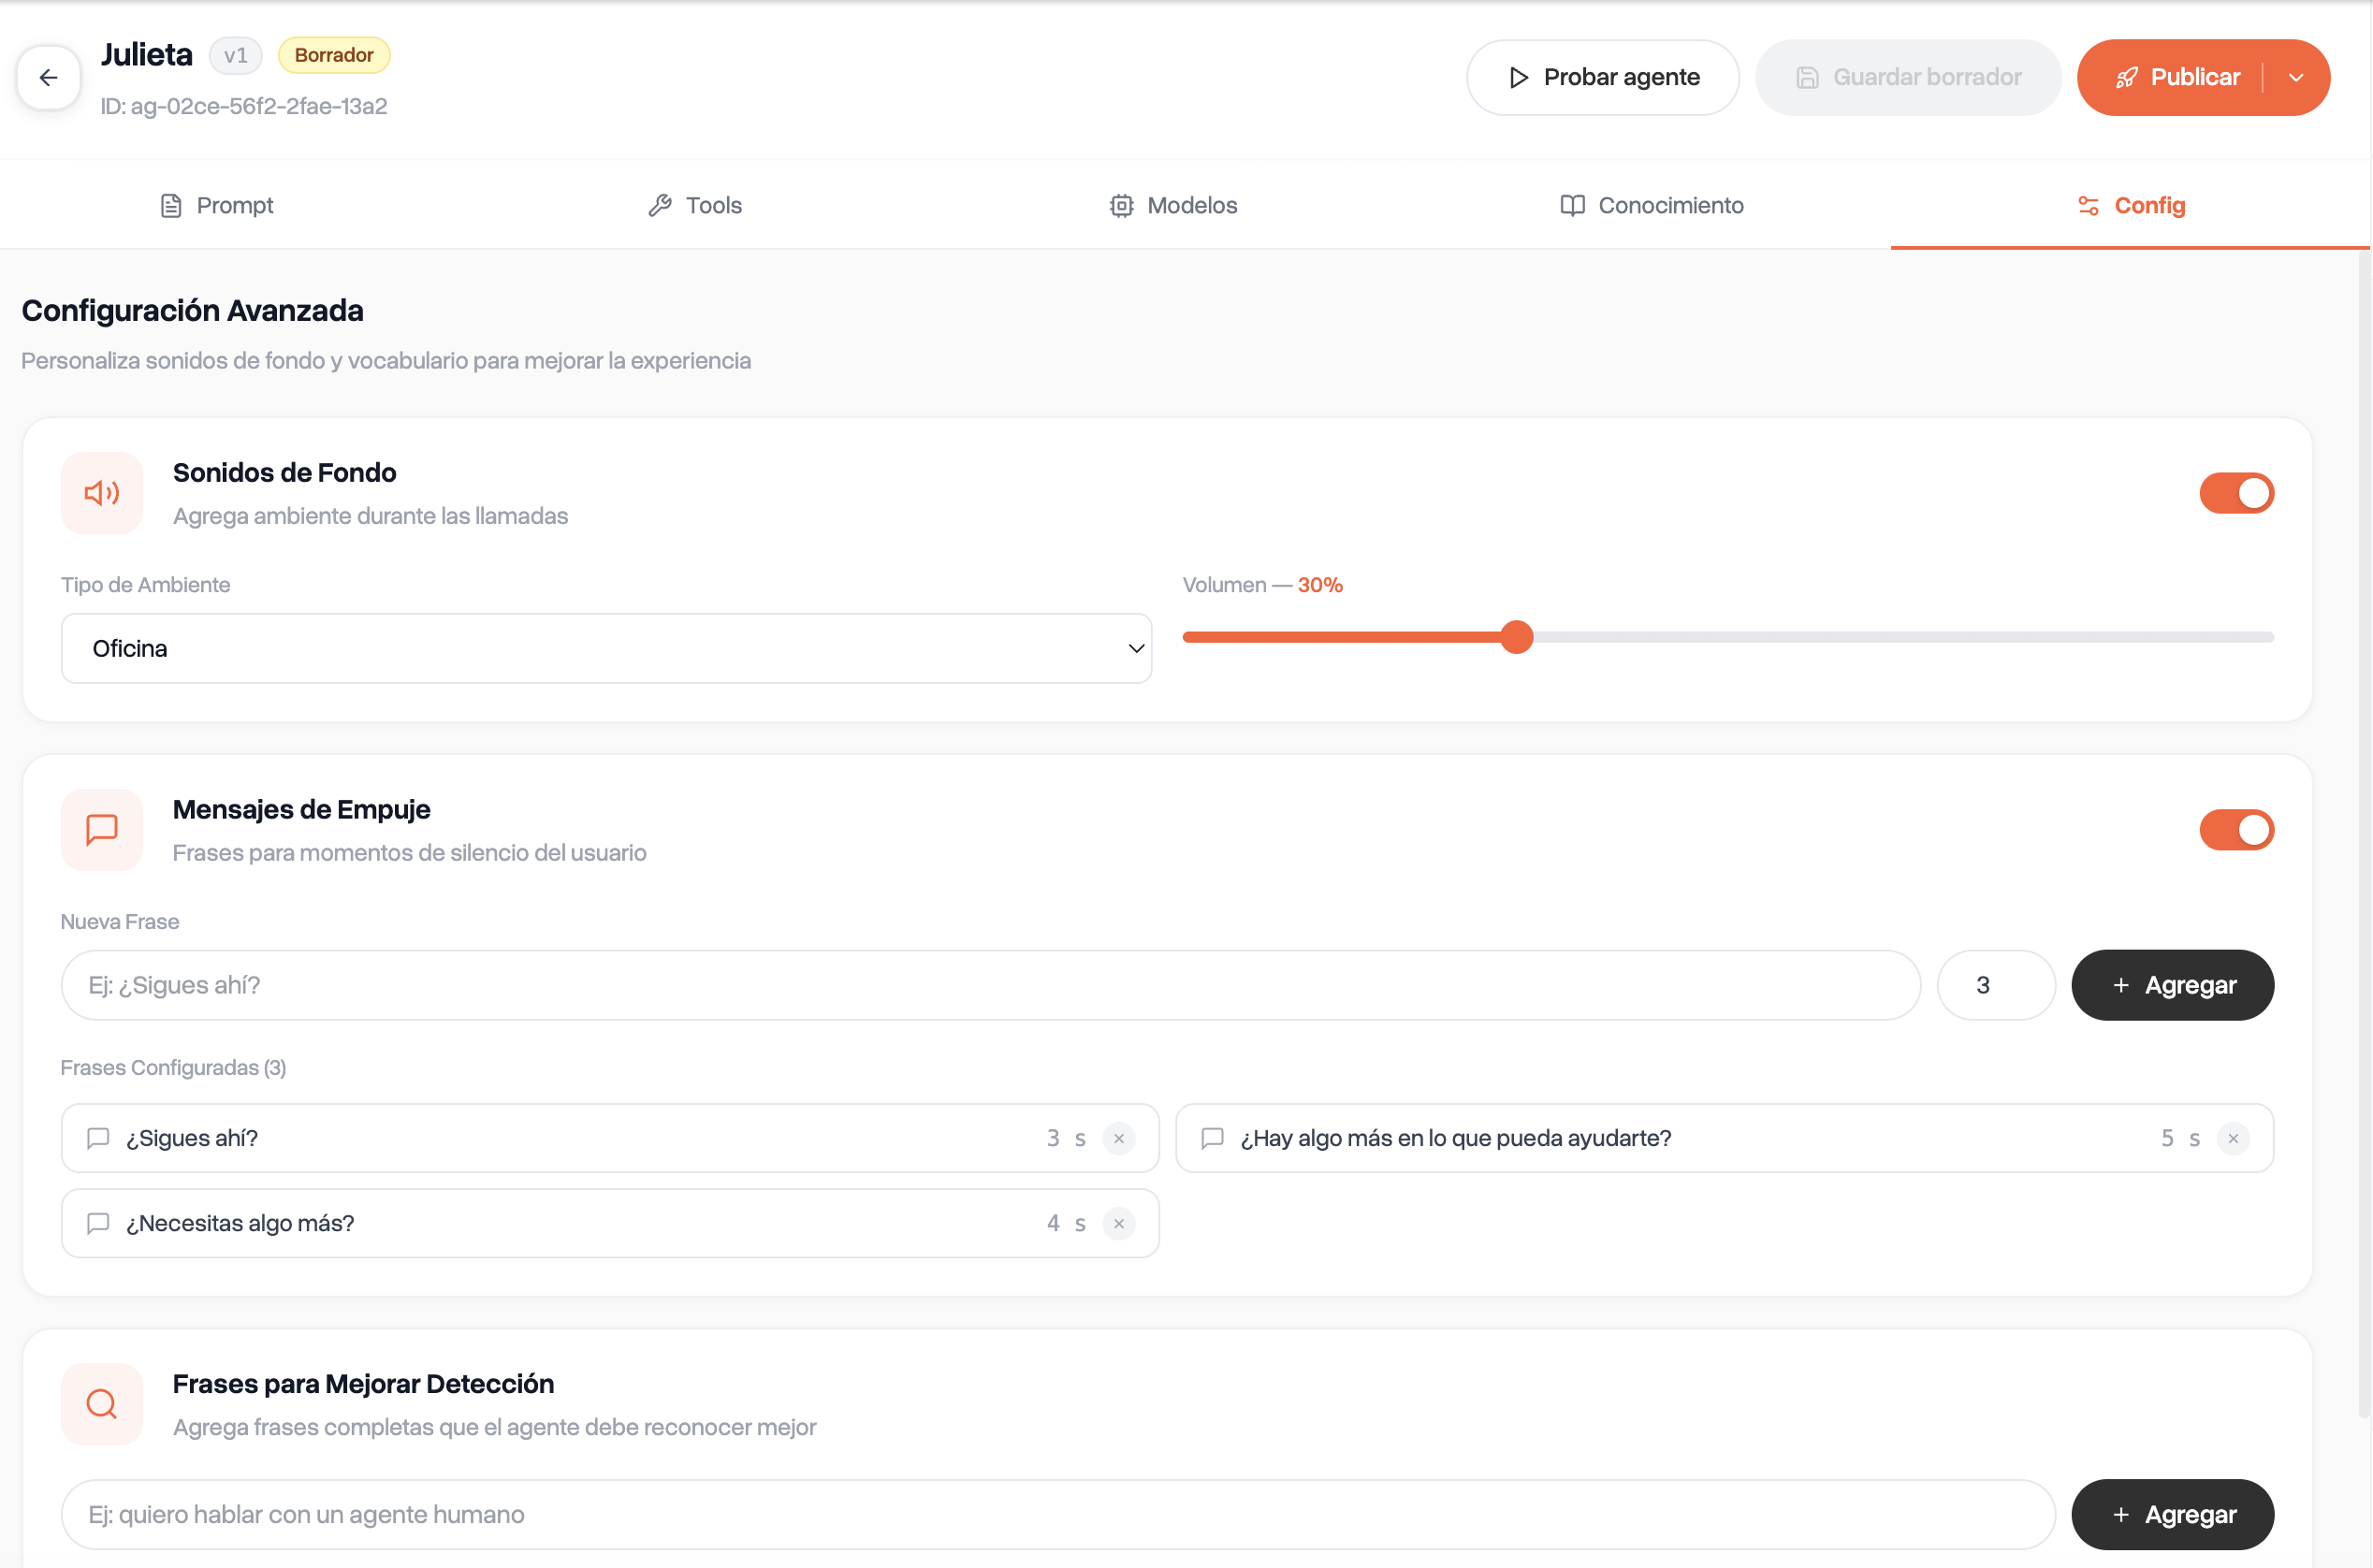Go back using the arrow button
2373x1568 pixels.
(x=48, y=77)
